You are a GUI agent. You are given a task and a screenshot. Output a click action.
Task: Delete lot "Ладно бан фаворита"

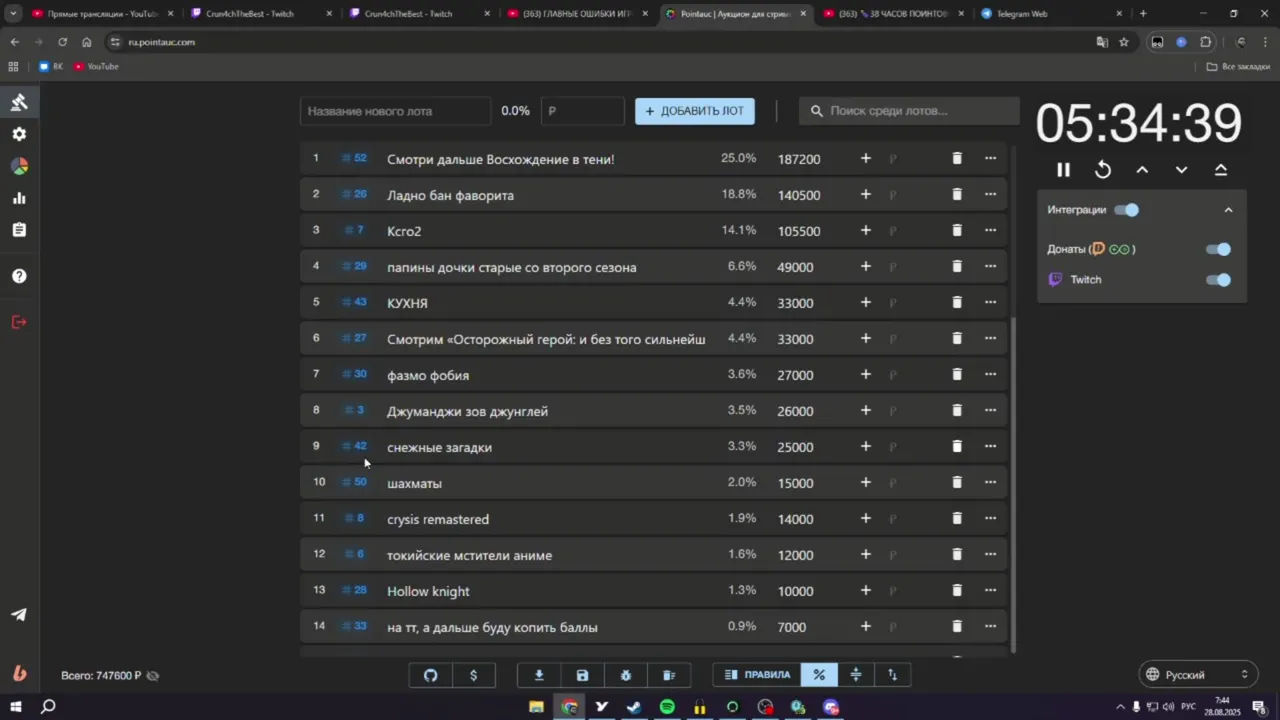[x=957, y=194]
